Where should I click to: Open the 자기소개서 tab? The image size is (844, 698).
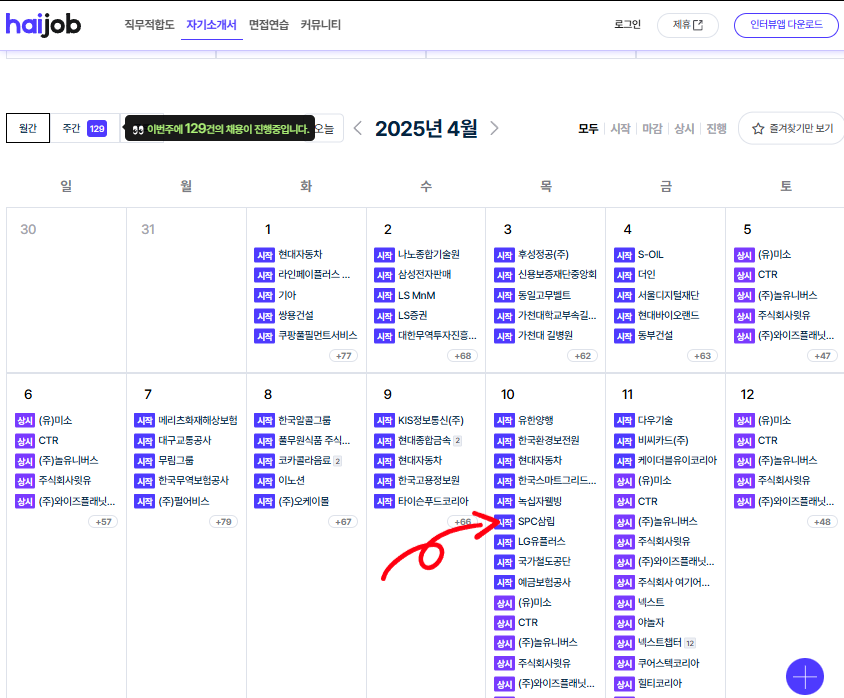point(211,25)
